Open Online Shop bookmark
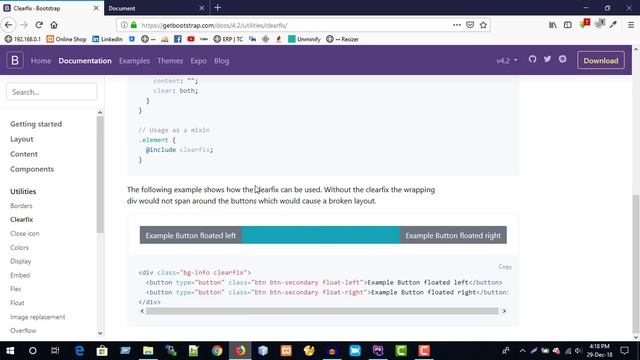Viewport: 640px width, 360px height. tap(66, 39)
